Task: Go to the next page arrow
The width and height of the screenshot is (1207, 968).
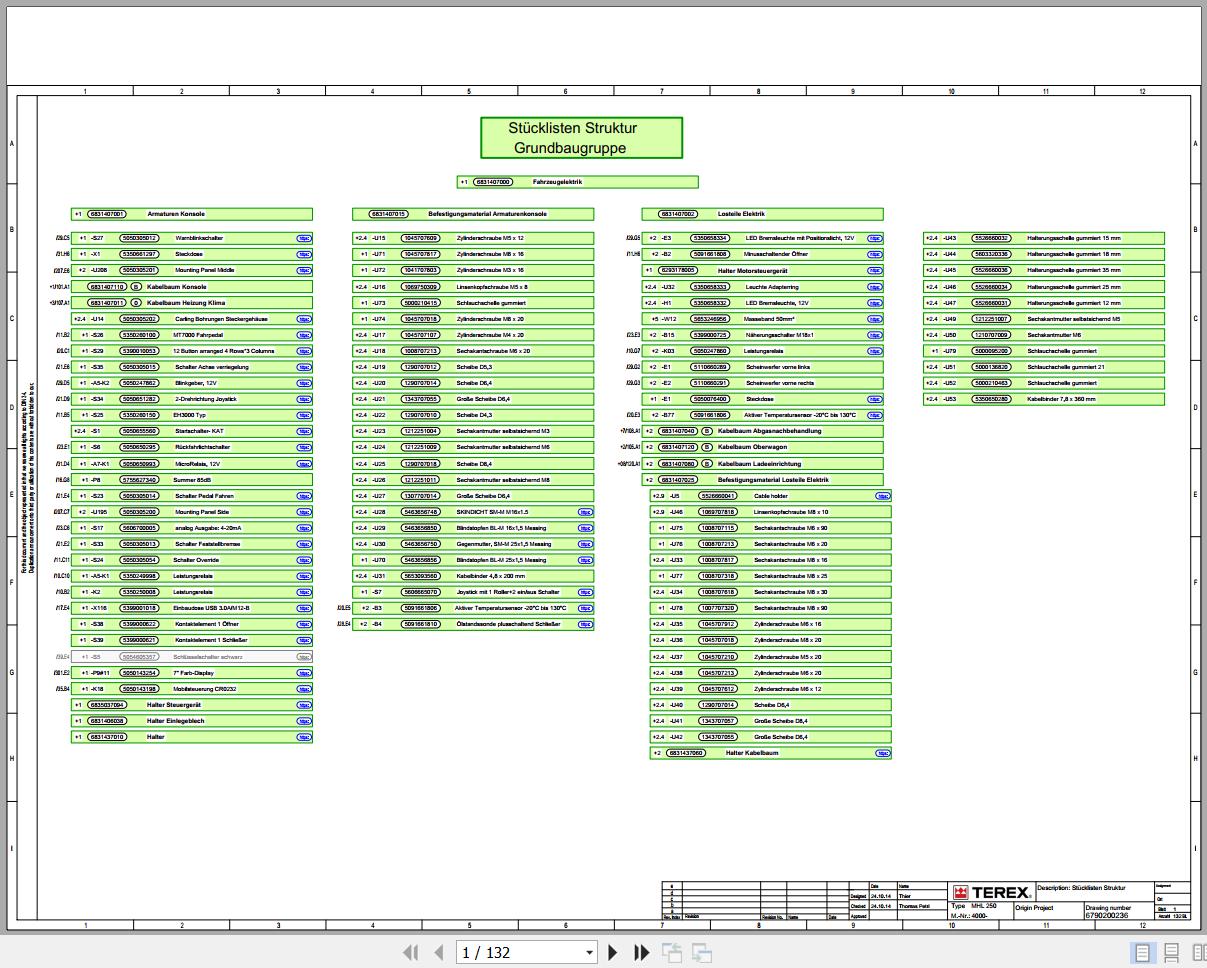Action: [x=613, y=952]
